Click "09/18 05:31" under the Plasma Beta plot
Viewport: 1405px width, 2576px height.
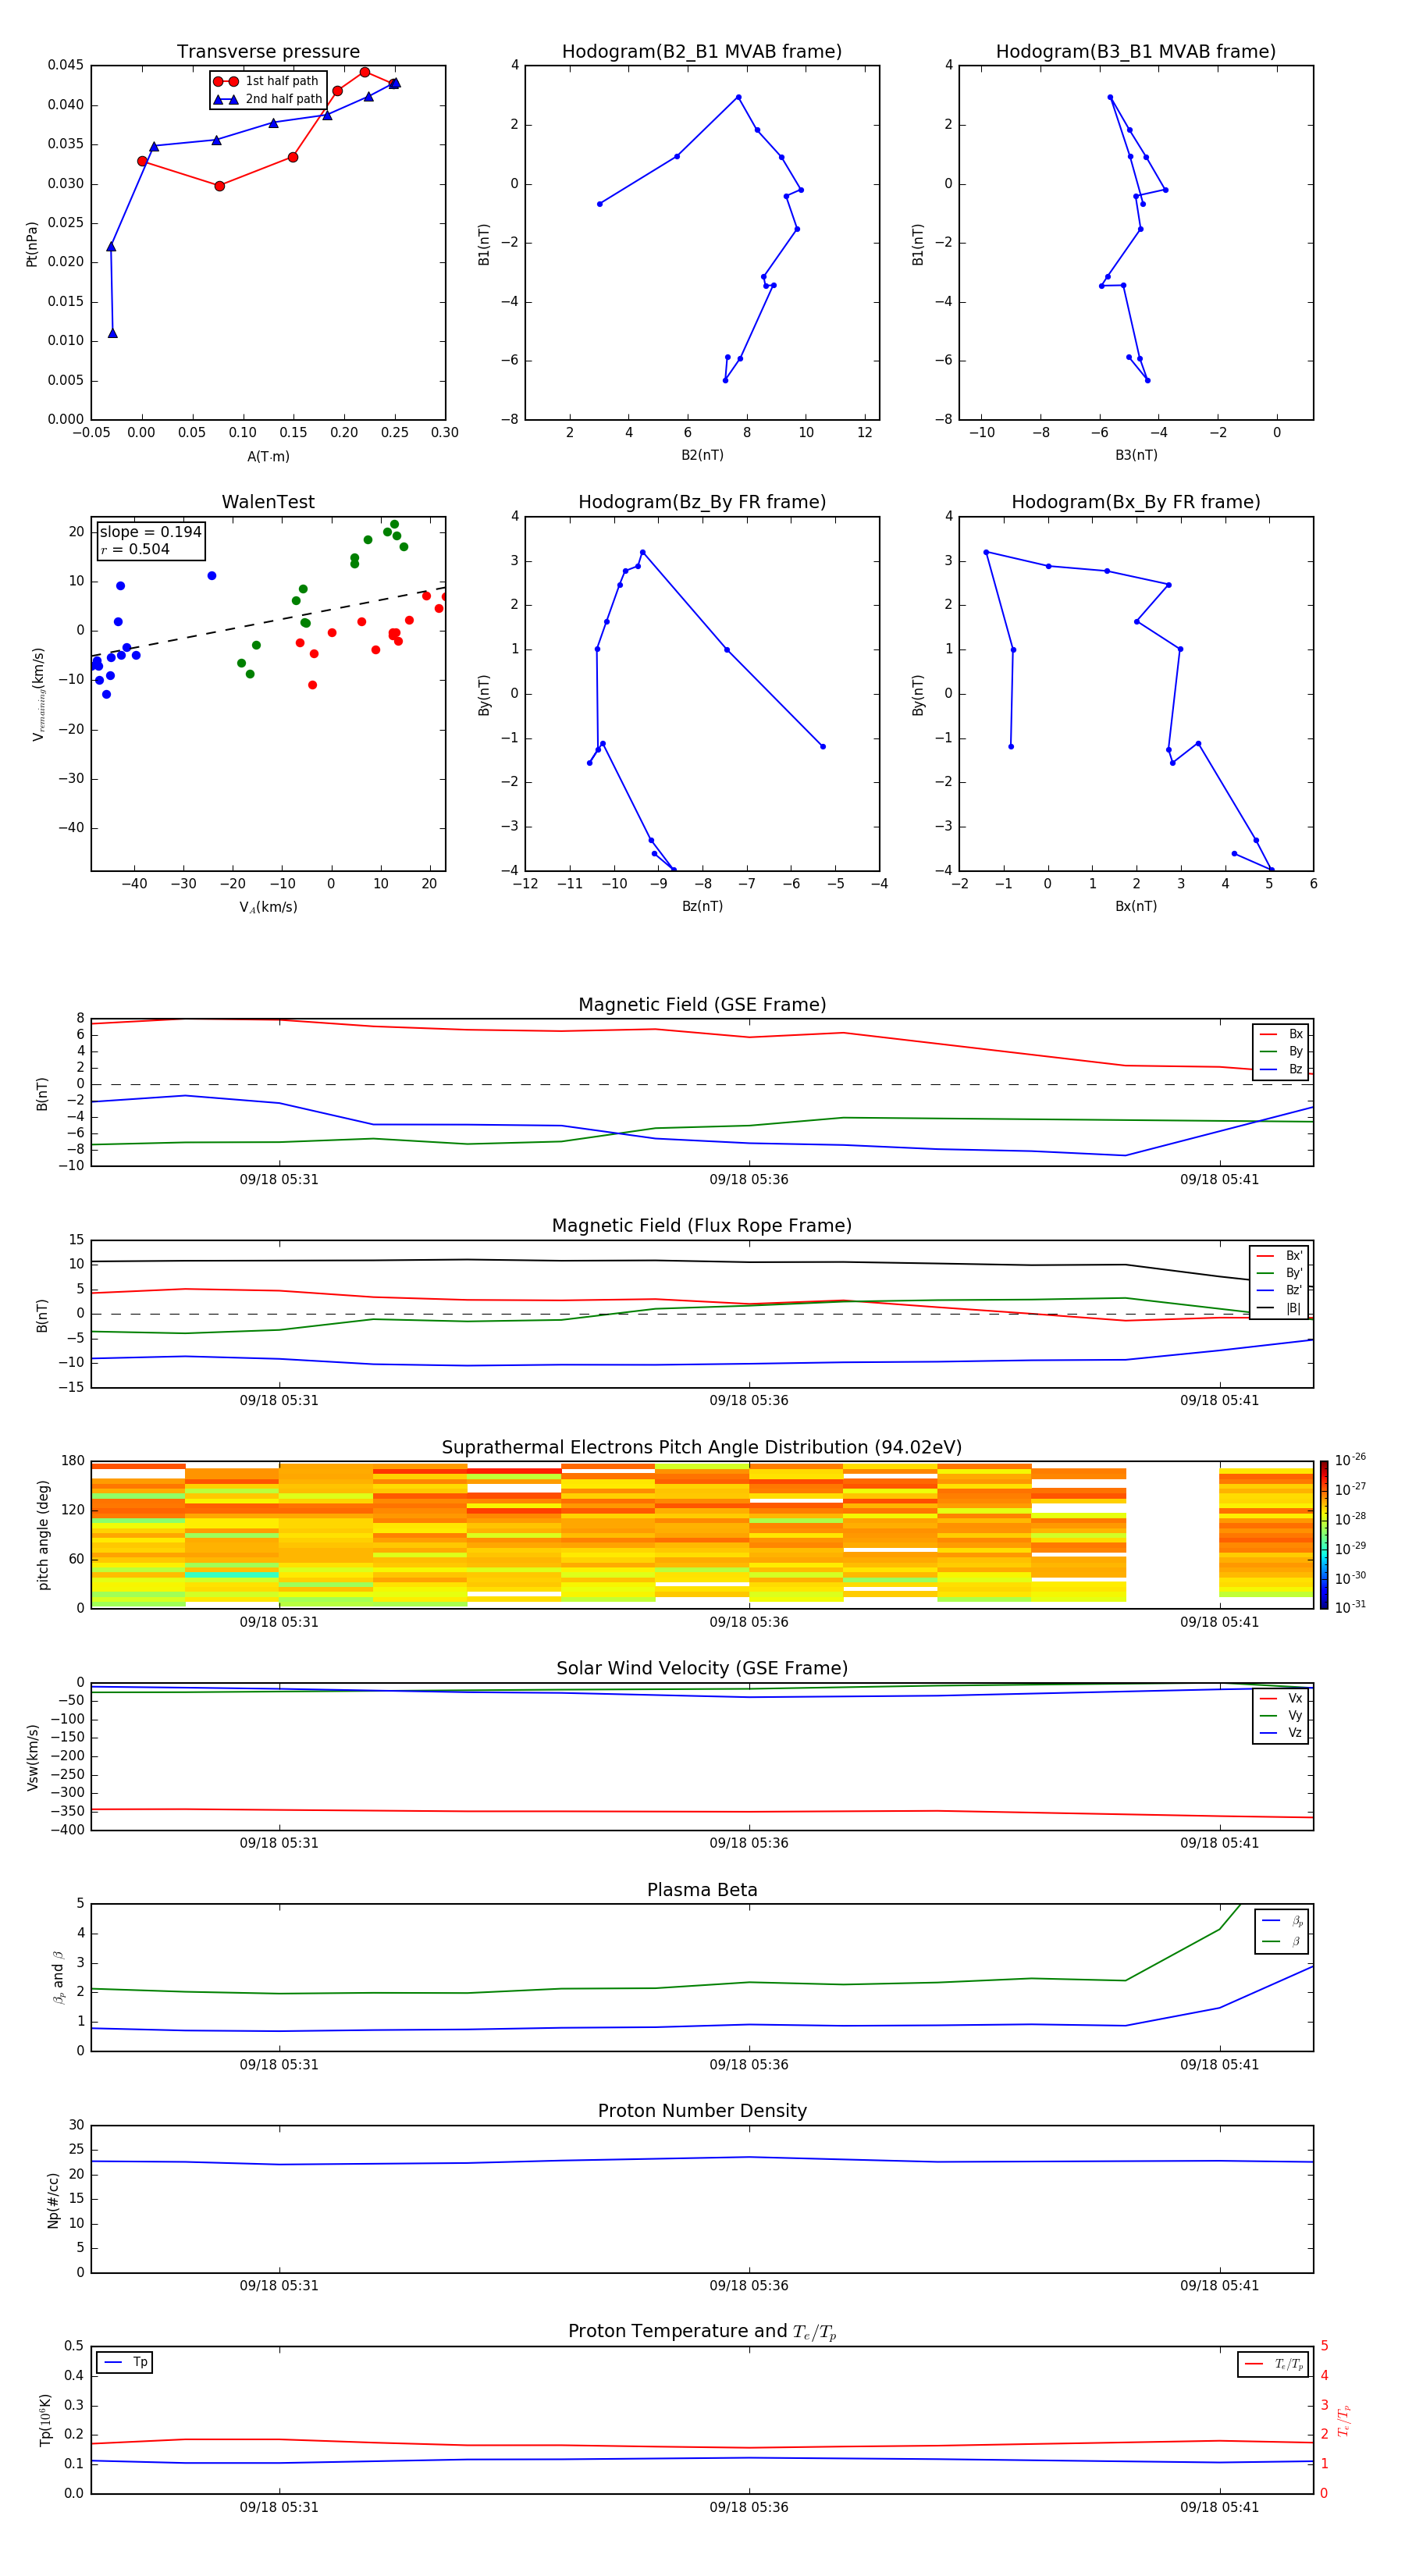[279, 2065]
